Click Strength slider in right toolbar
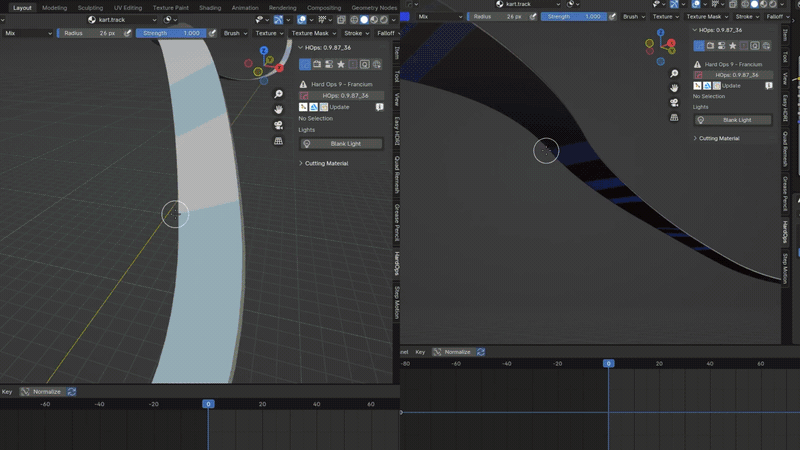This screenshot has width=800, height=450. point(573,16)
